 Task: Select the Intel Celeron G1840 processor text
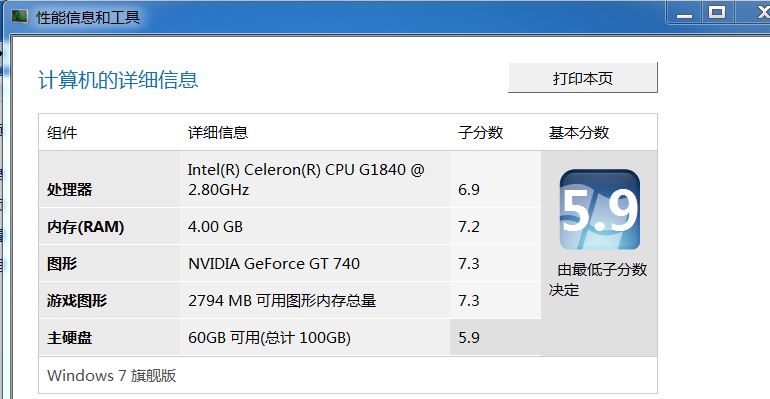pos(306,180)
